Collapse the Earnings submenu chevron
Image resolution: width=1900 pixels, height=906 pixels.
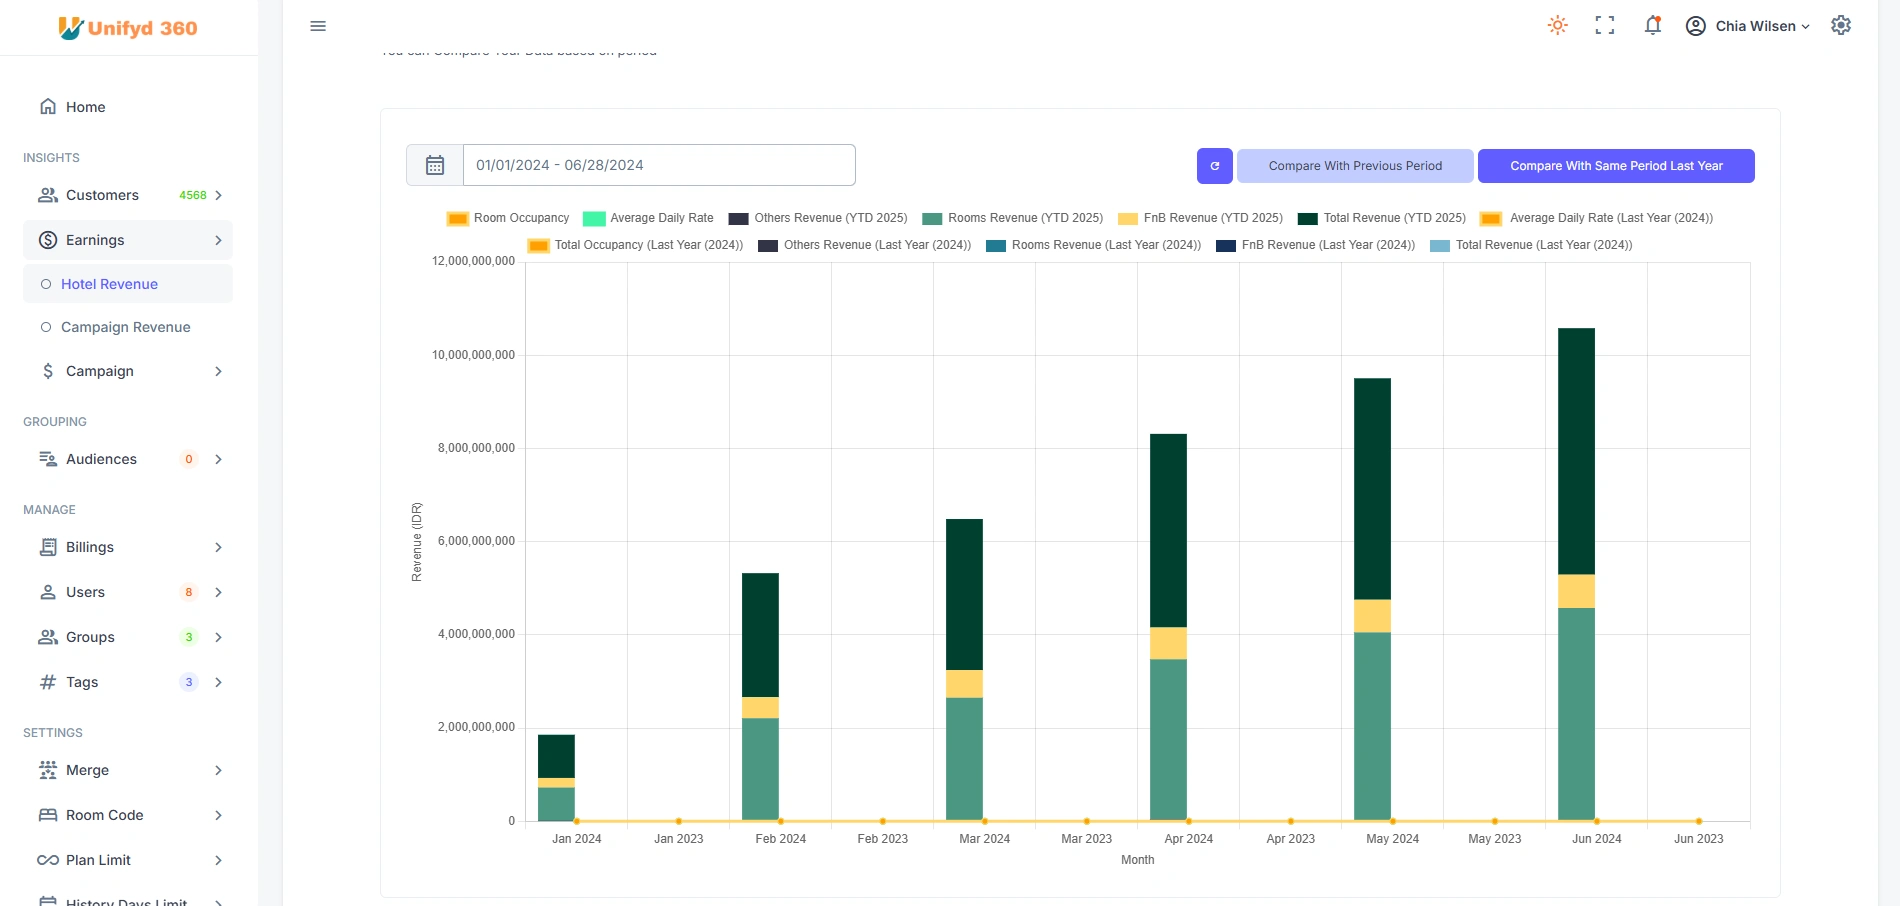218,240
